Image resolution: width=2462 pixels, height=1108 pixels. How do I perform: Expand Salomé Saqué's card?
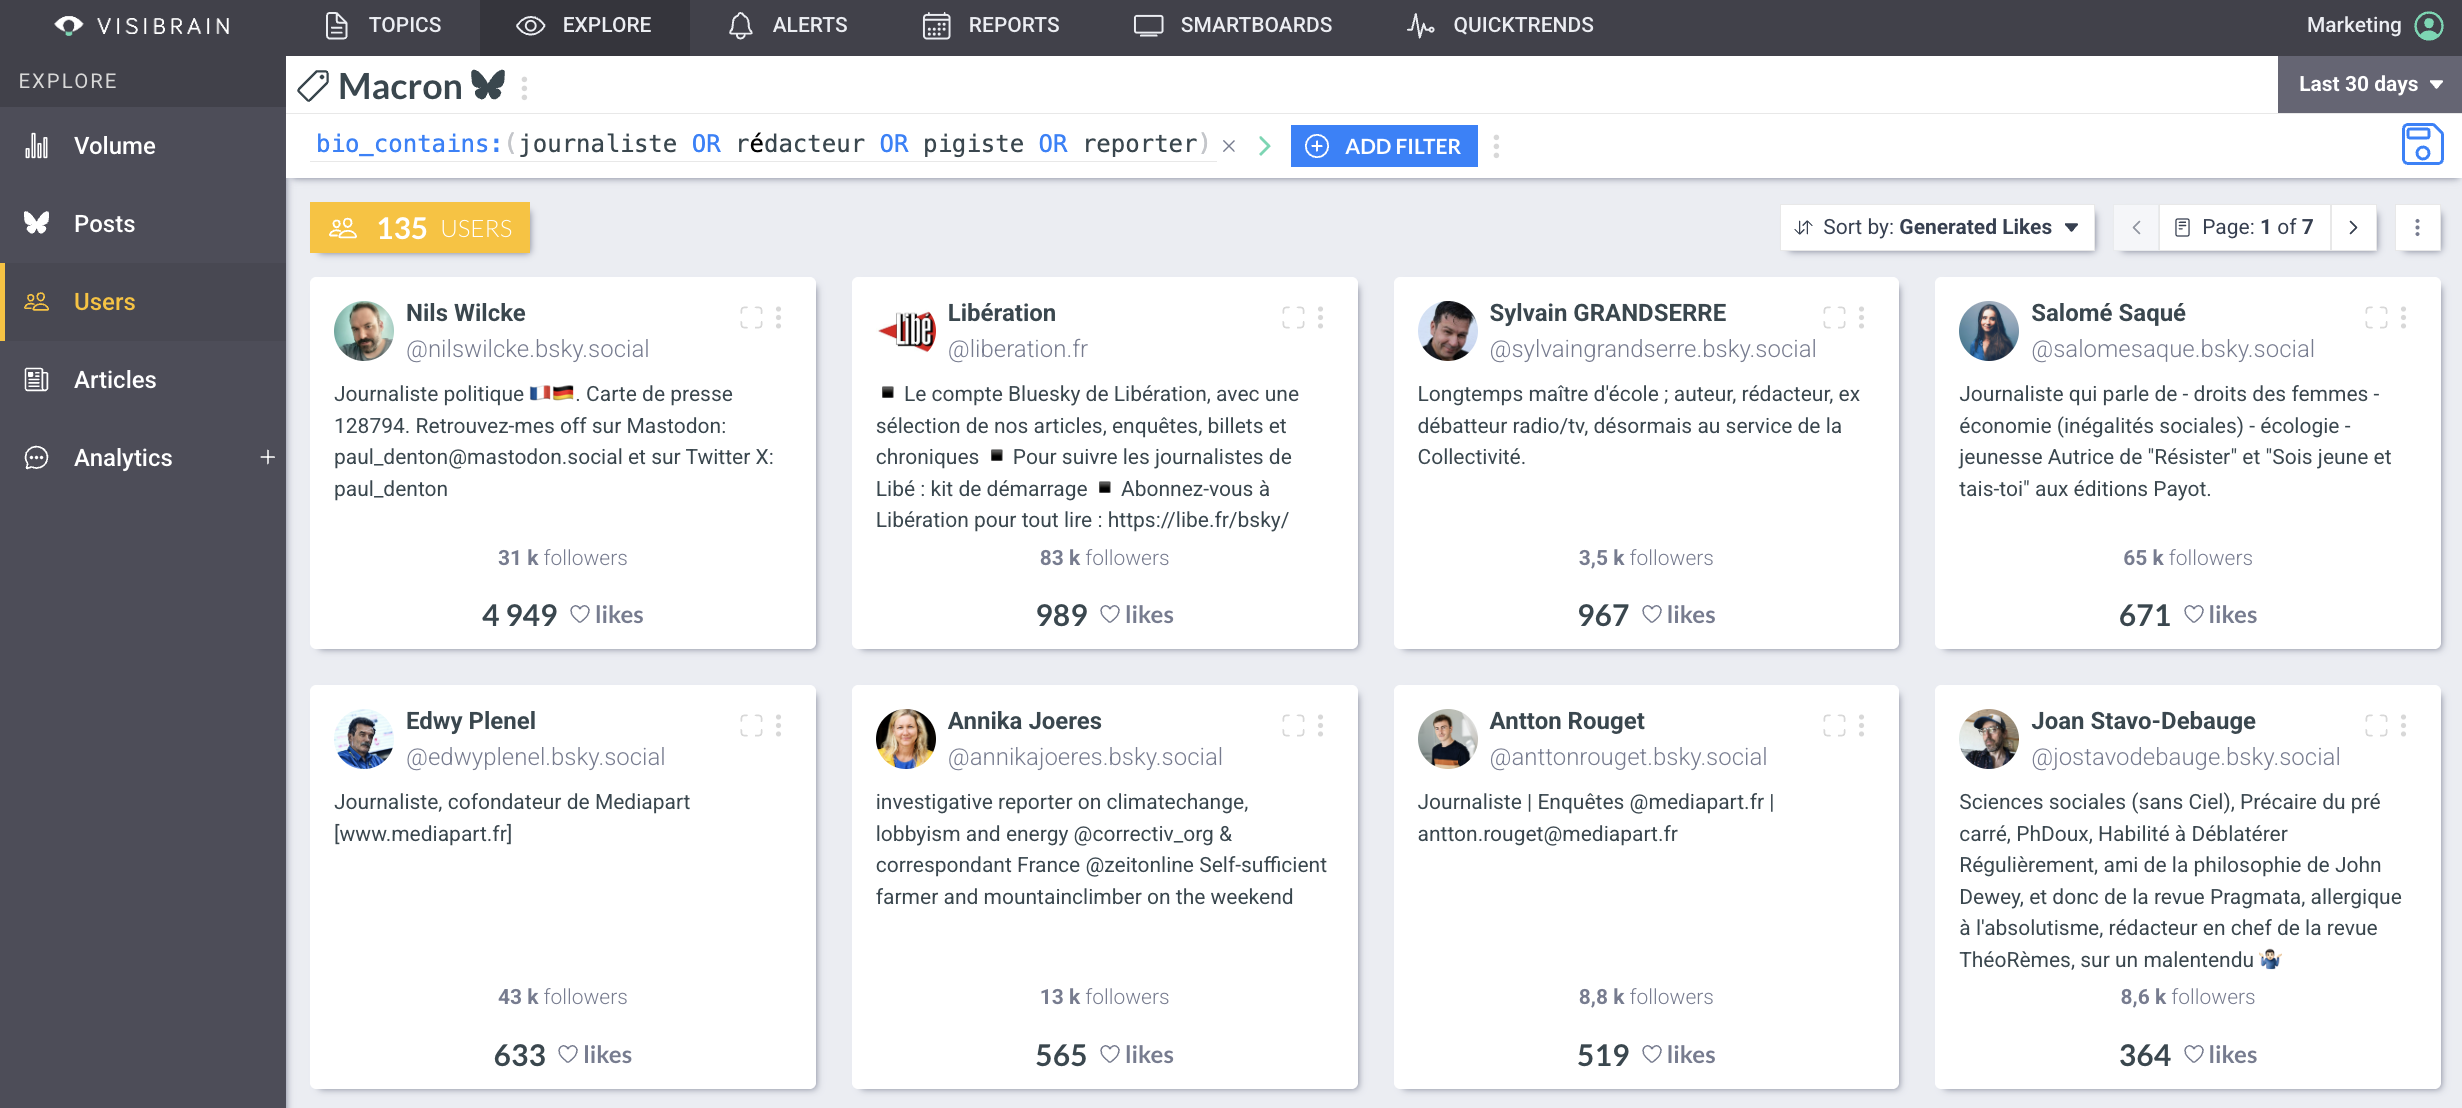[2376, 317]
